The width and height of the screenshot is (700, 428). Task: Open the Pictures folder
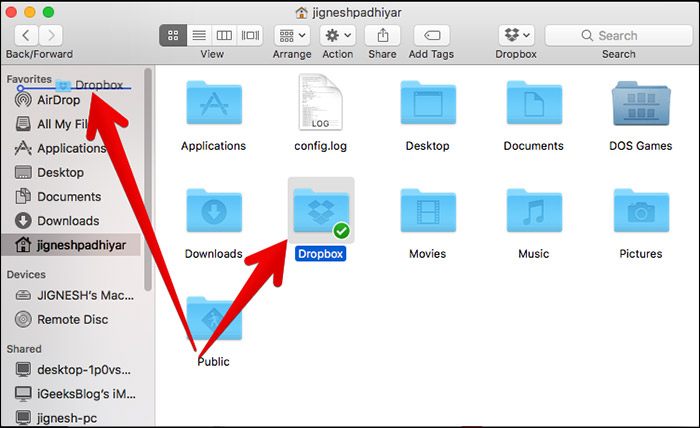tap(640, 213)
